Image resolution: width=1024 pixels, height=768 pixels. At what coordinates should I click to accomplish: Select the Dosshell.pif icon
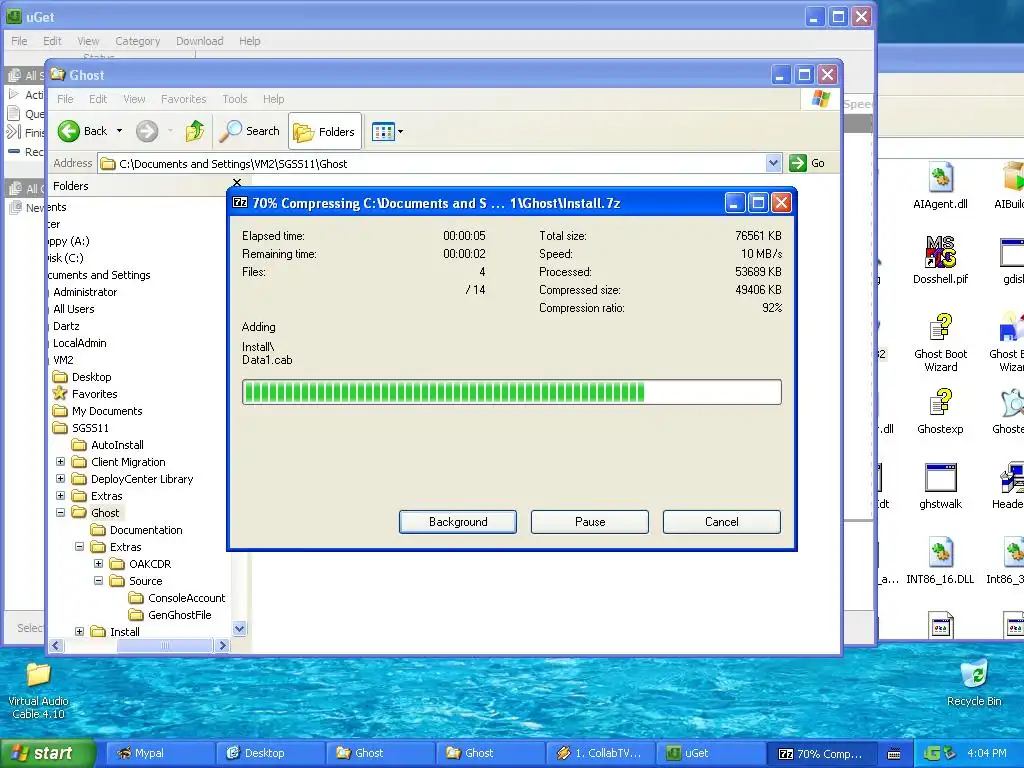[x=940, y=252]
